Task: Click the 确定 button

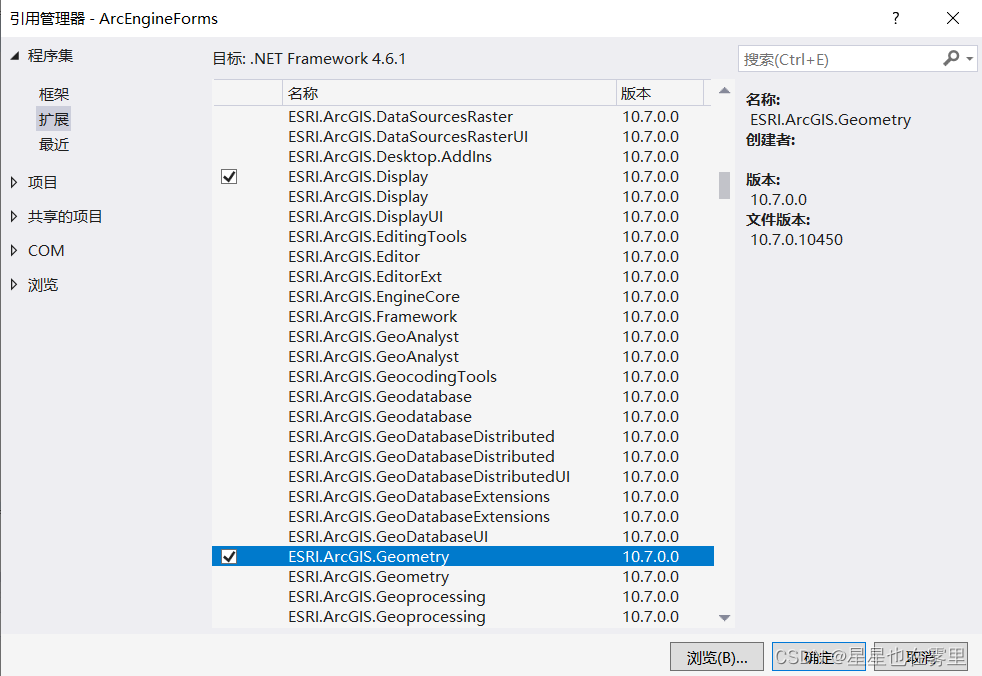Action: point(818,656)
